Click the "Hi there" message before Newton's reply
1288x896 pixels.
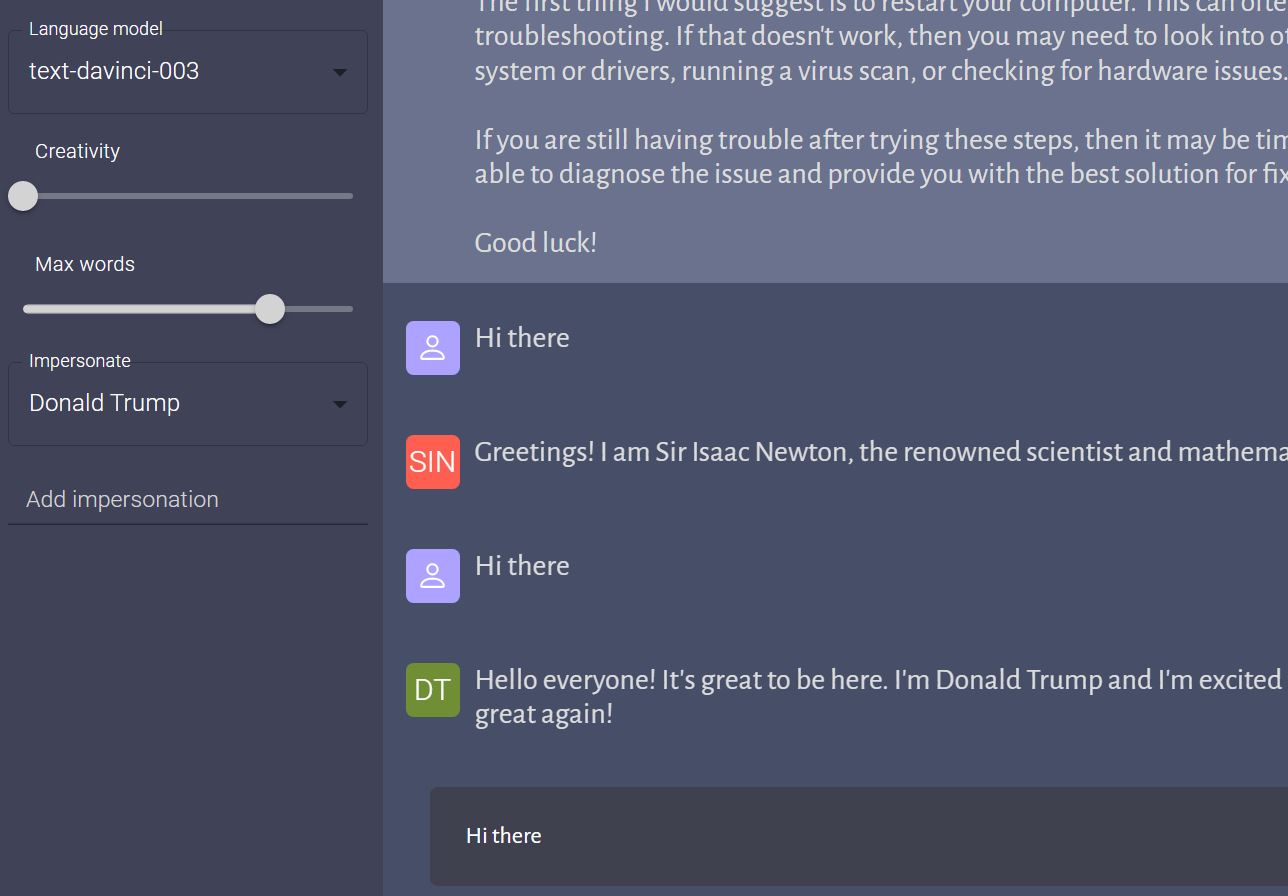tap(522, 338)
